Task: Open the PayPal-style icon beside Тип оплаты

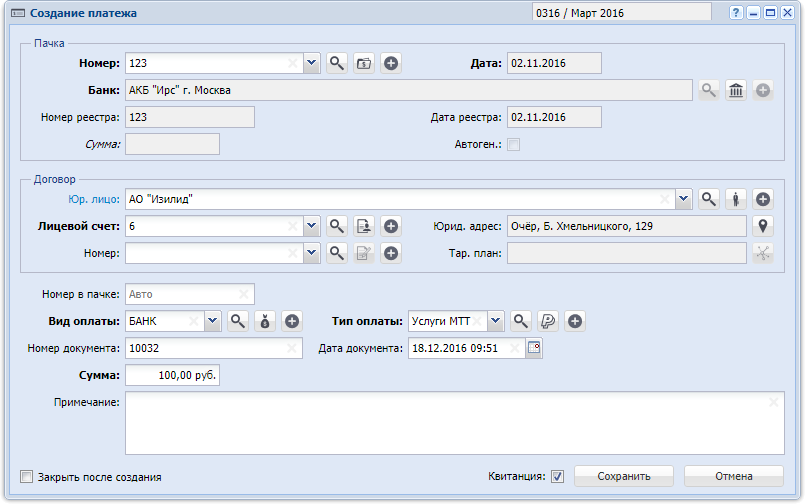Action: (x=548, y=321)
